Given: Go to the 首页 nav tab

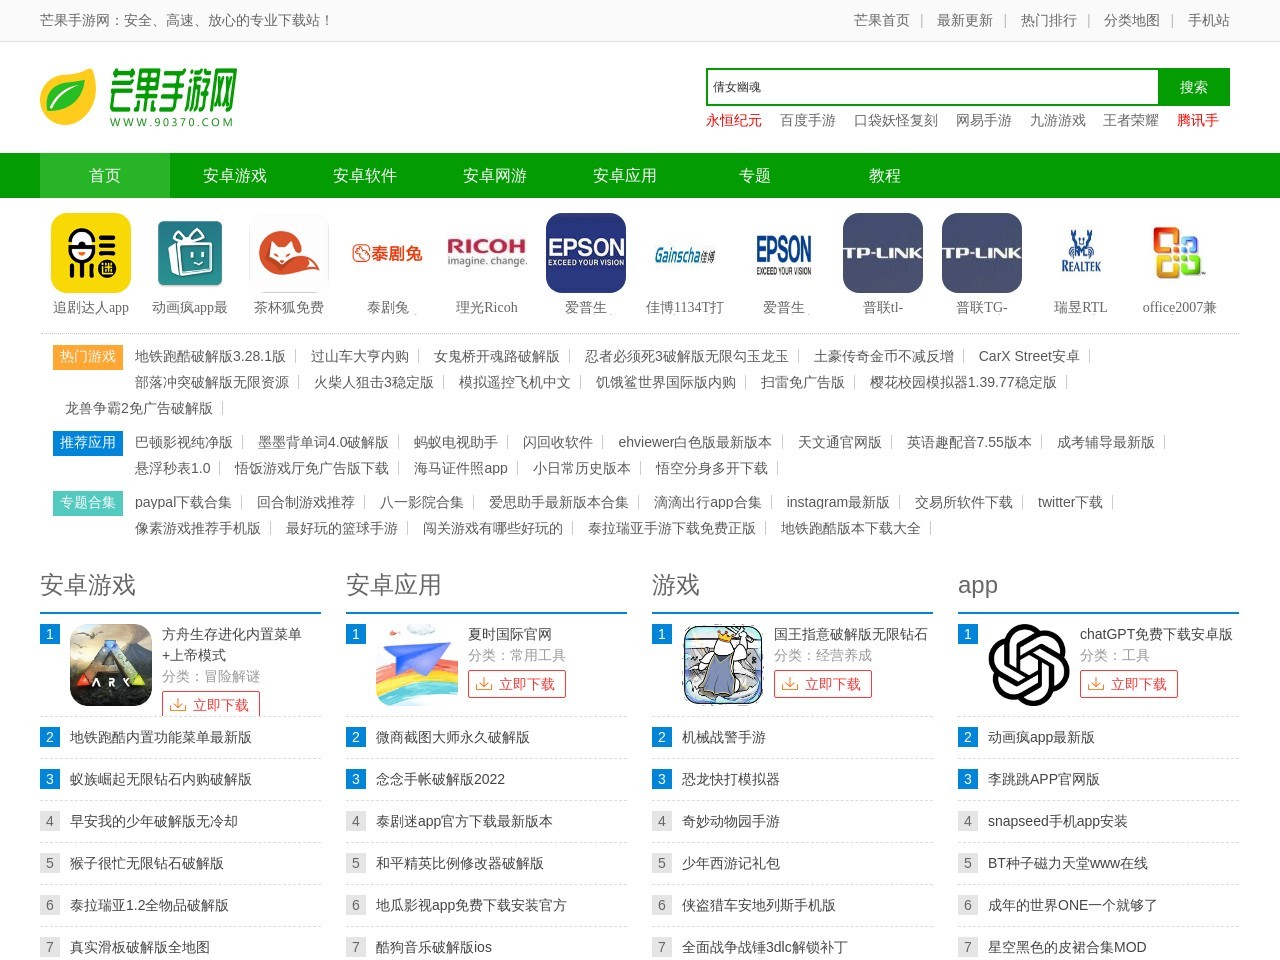Looking at the screenshot, I should pos(105,175).
